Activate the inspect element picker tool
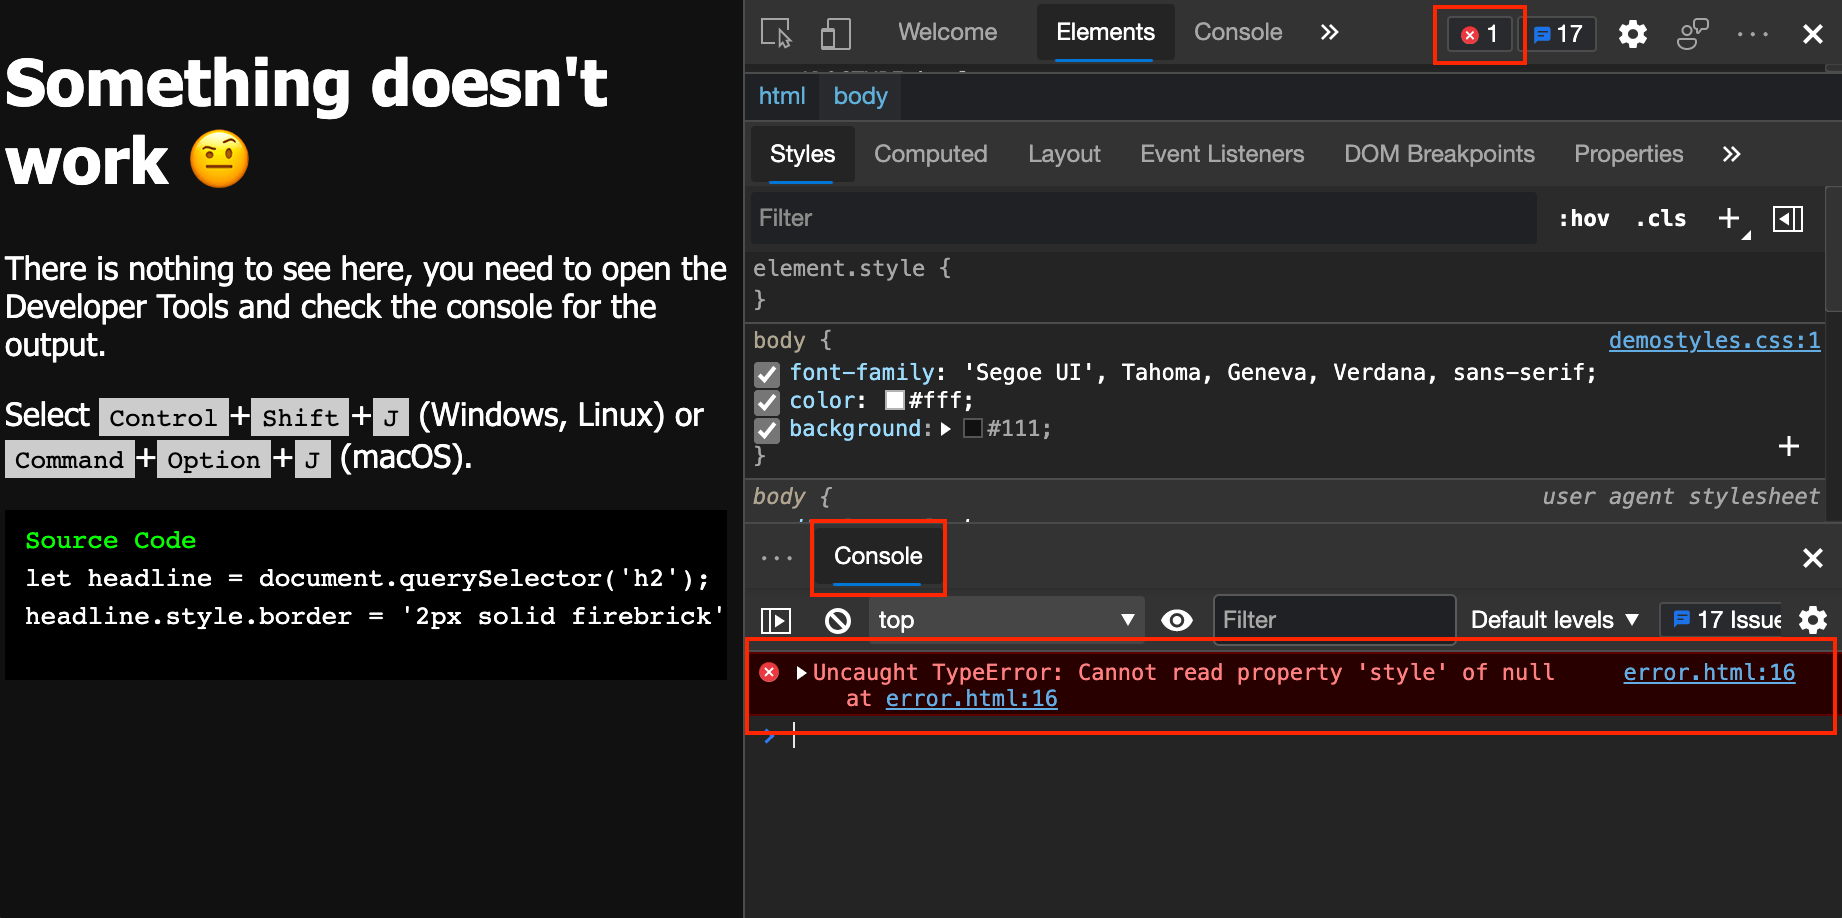Screen dimensions: 1842x918 [x=776, y=33]
